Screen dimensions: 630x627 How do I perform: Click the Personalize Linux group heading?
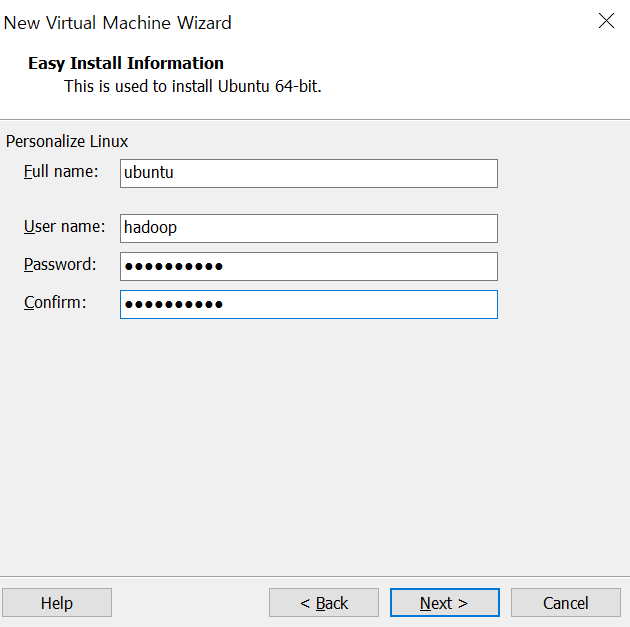click(67, 141)
